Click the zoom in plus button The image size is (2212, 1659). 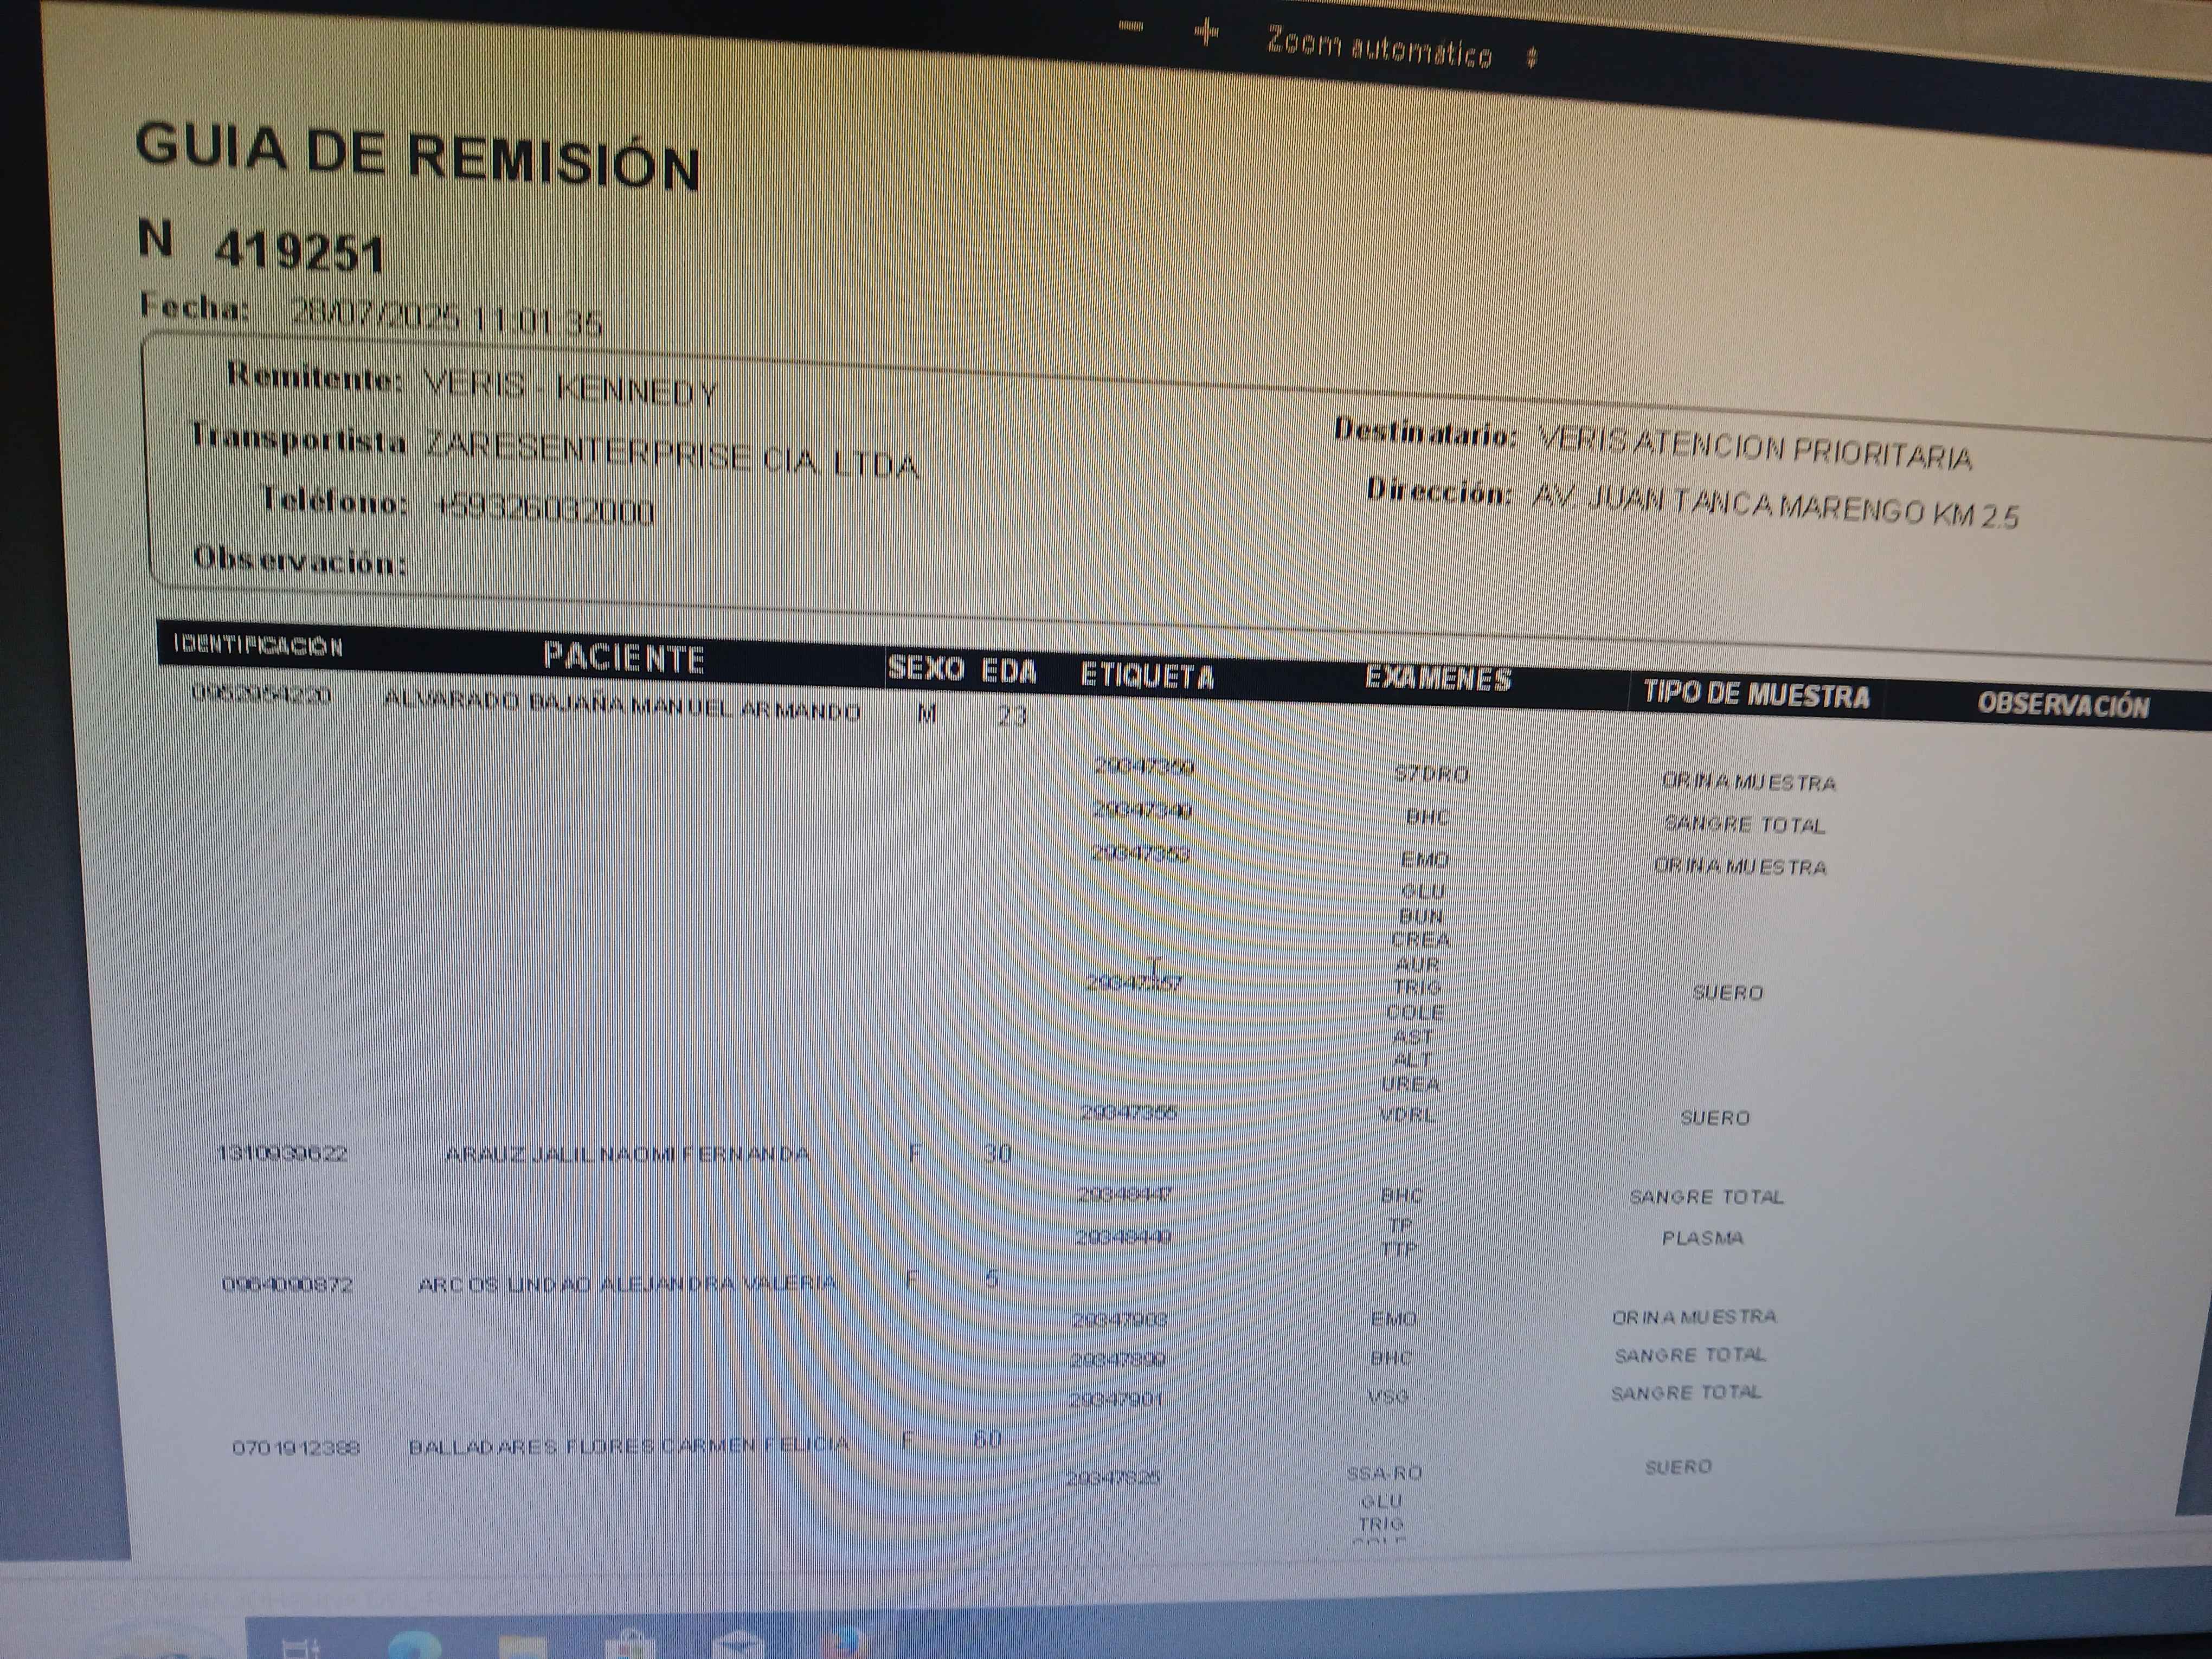(1206, 34)
